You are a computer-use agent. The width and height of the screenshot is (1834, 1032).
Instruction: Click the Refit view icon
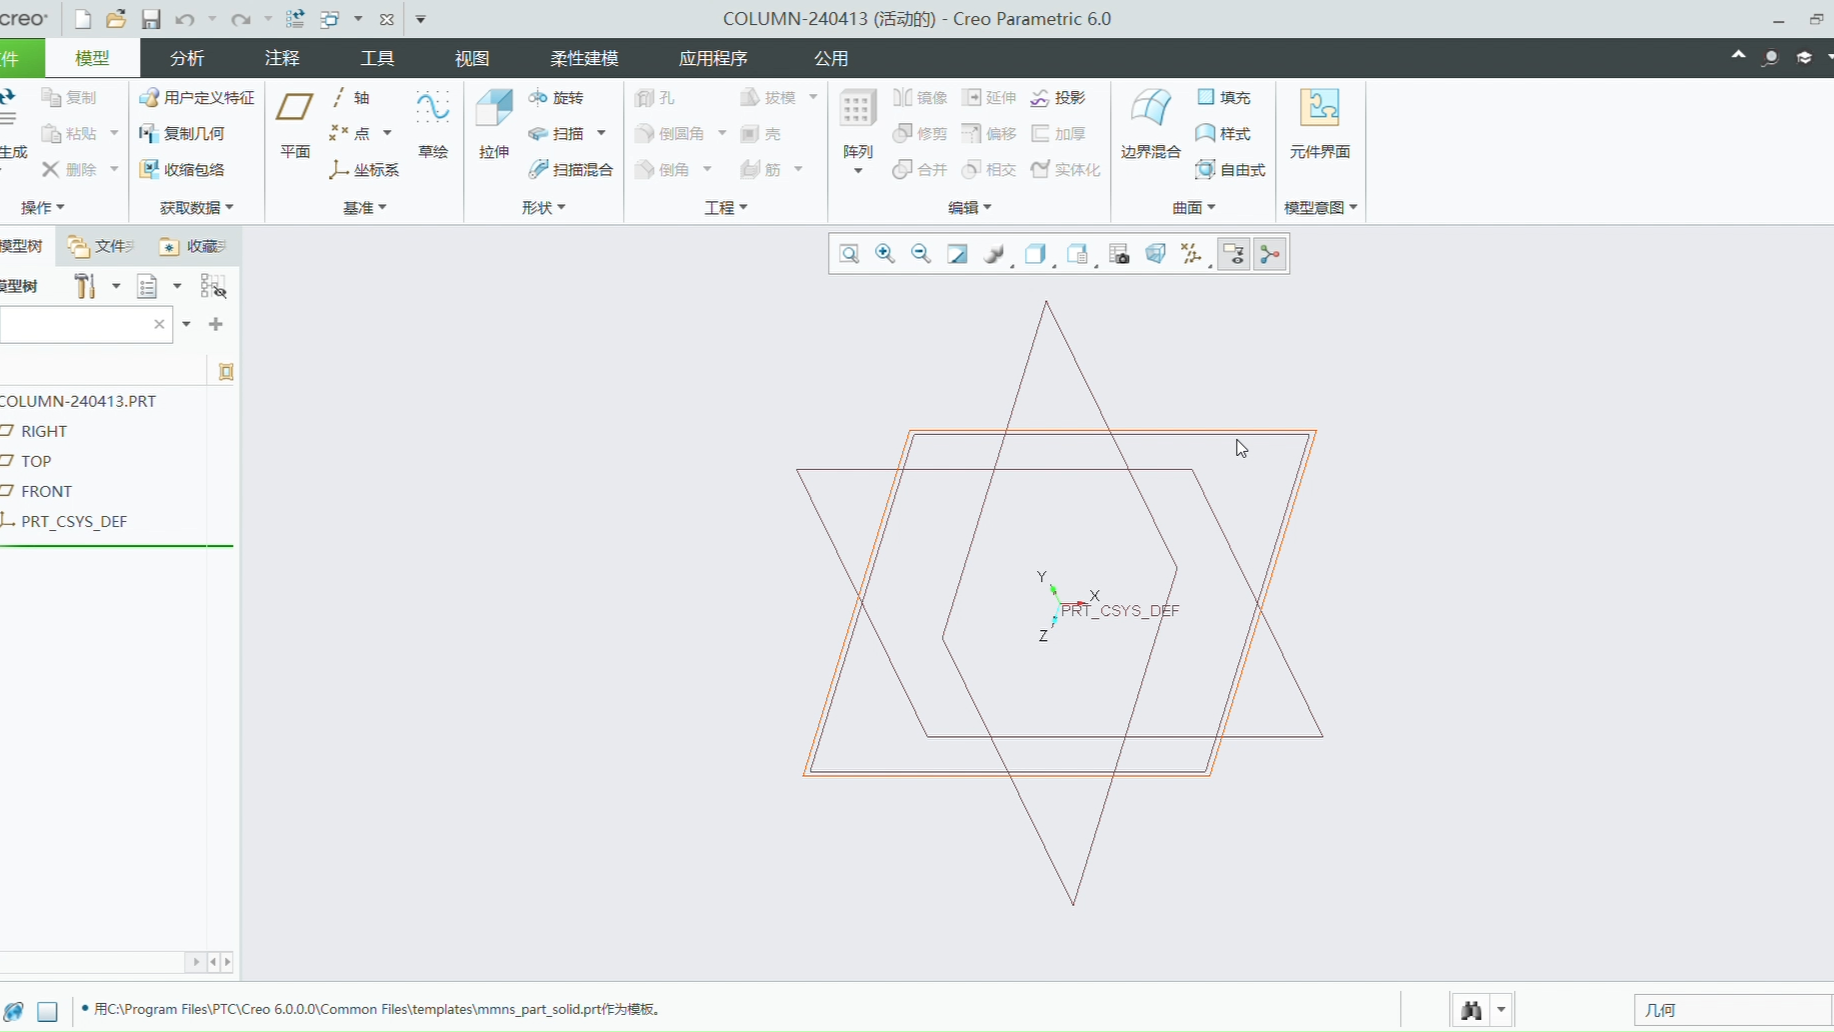(849, 254)
